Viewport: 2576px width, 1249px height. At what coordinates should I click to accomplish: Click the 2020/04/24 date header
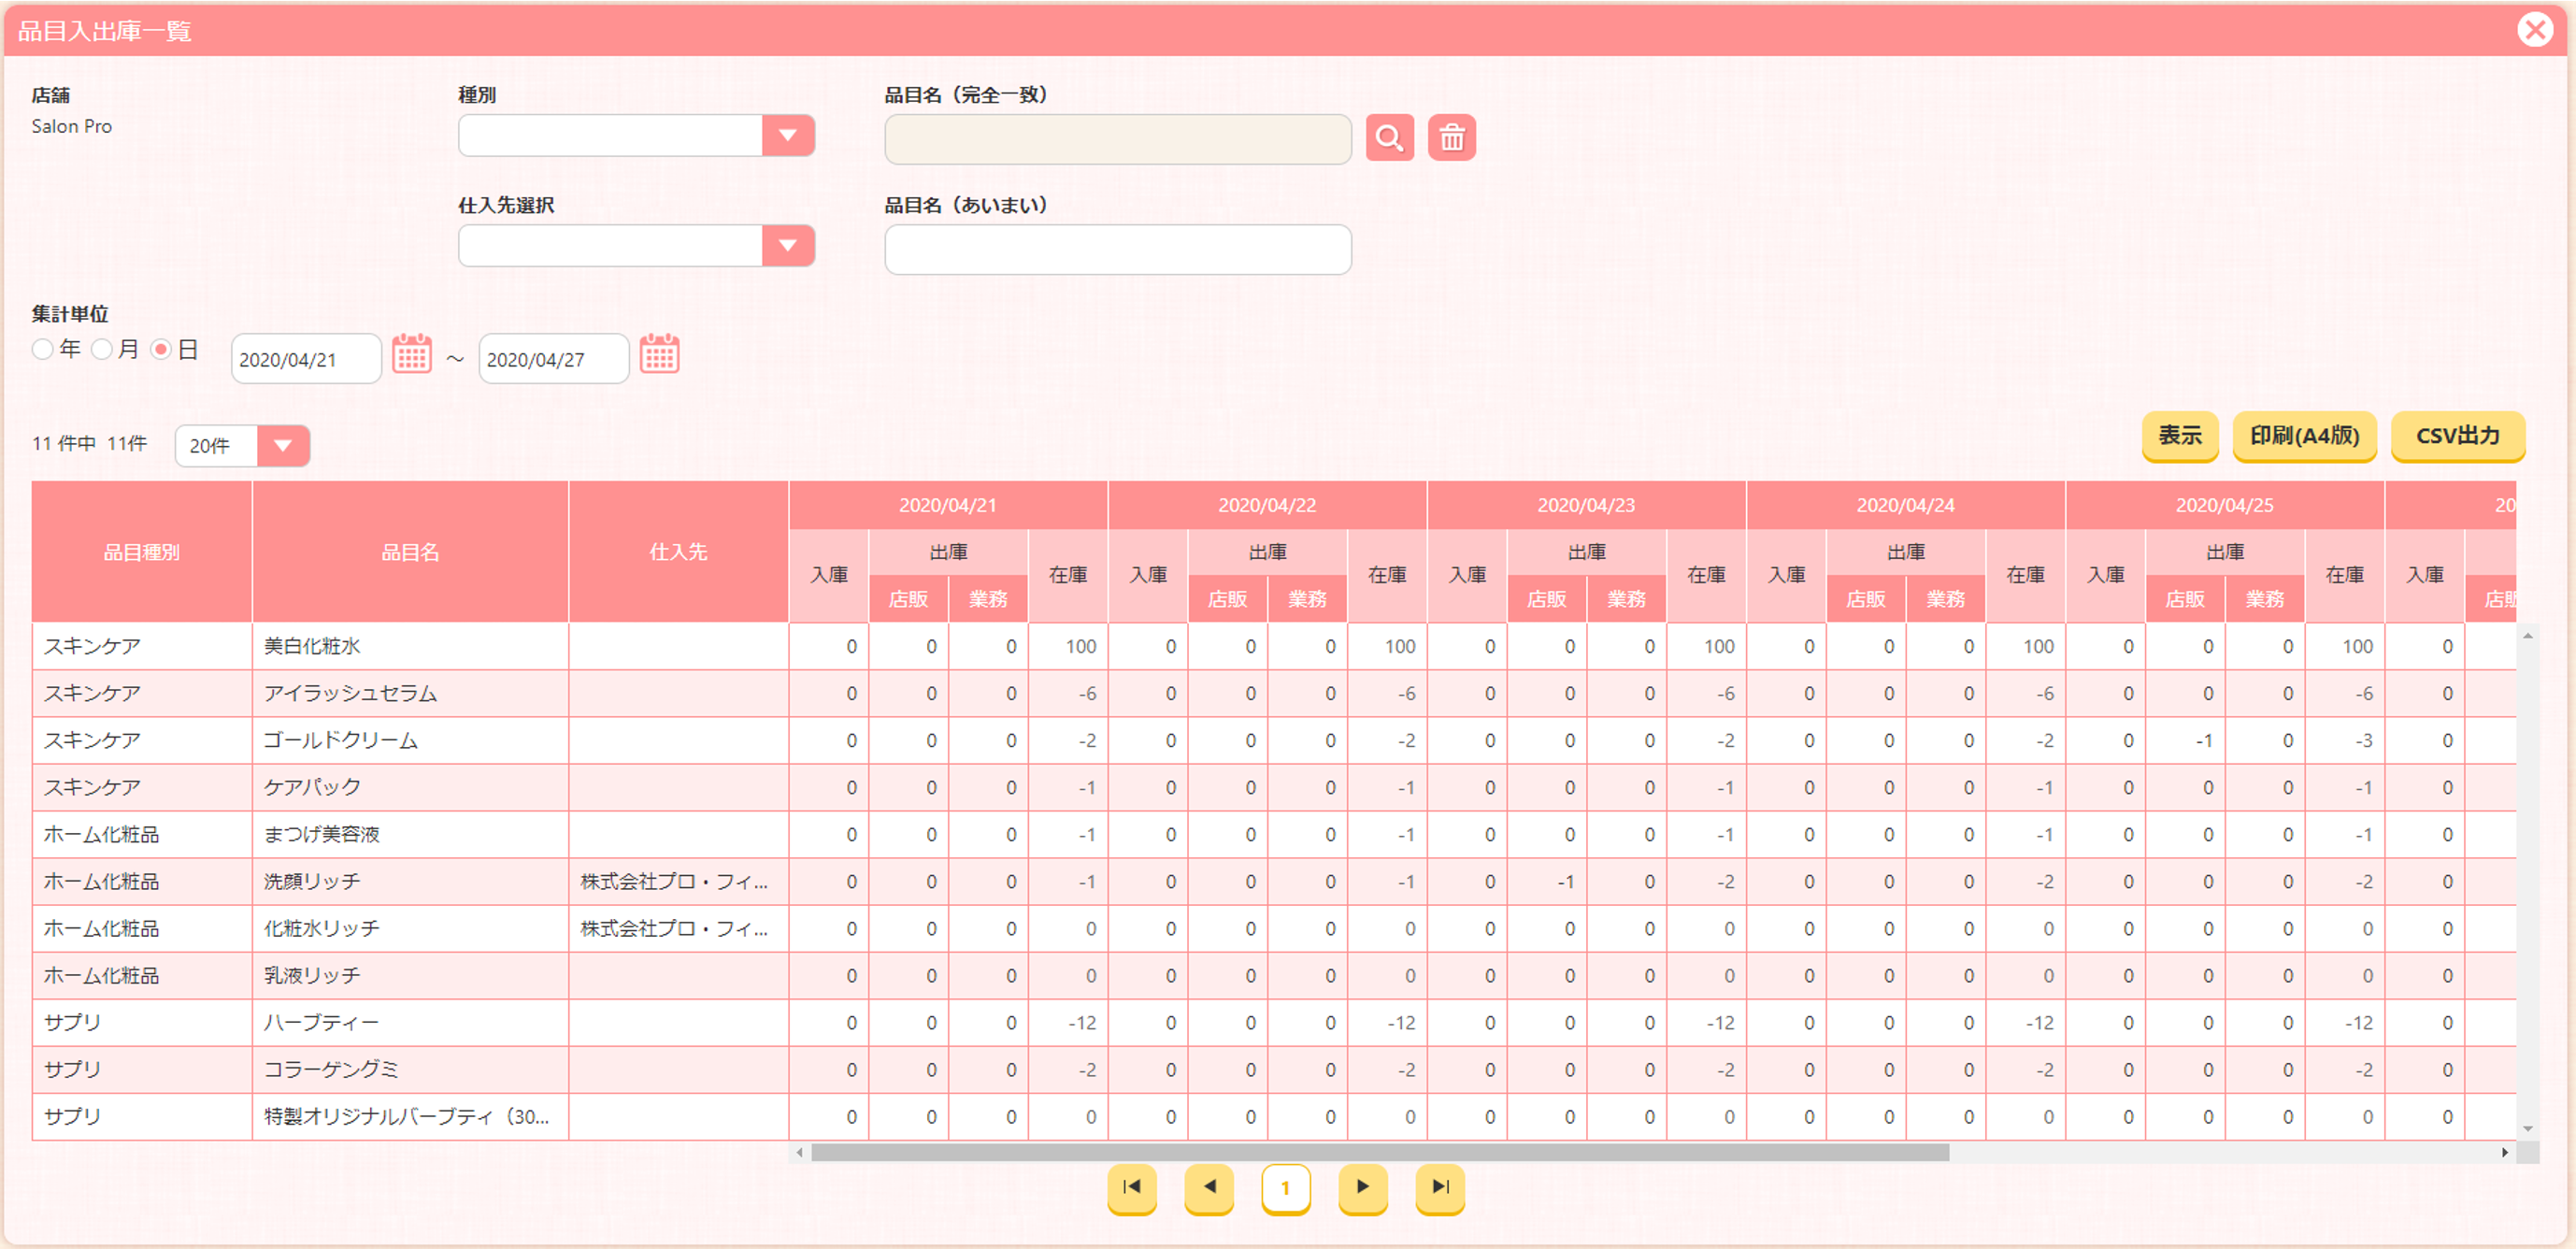[x=1905, y=505]
